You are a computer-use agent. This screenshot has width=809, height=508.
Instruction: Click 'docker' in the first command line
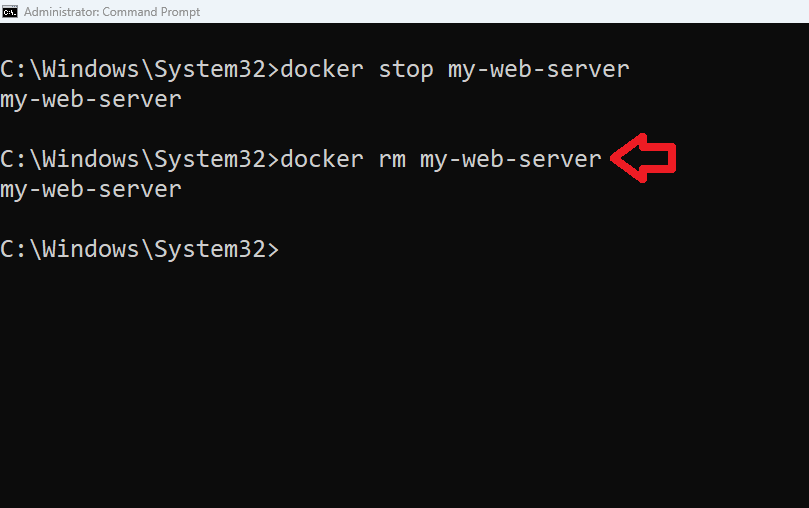322,69
